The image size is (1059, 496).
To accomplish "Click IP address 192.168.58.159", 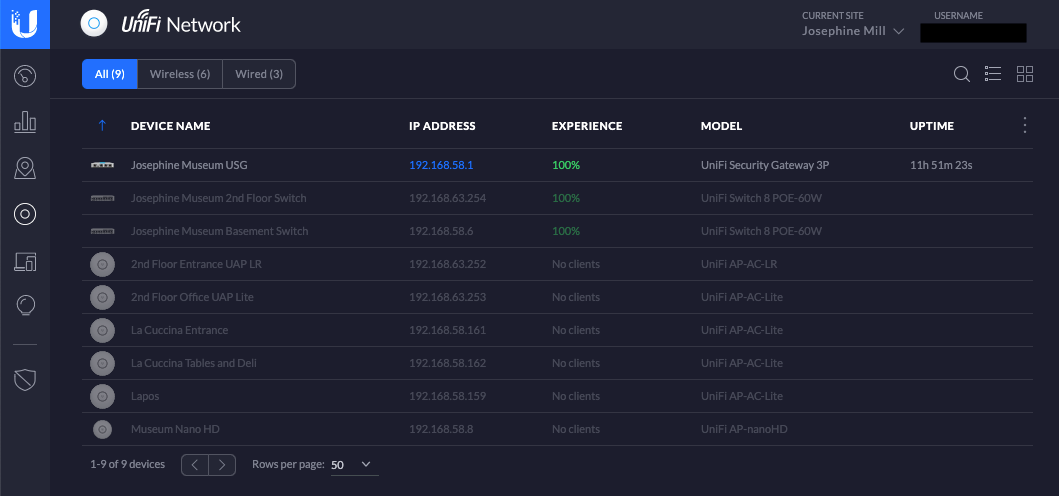I will click(448, 396).
